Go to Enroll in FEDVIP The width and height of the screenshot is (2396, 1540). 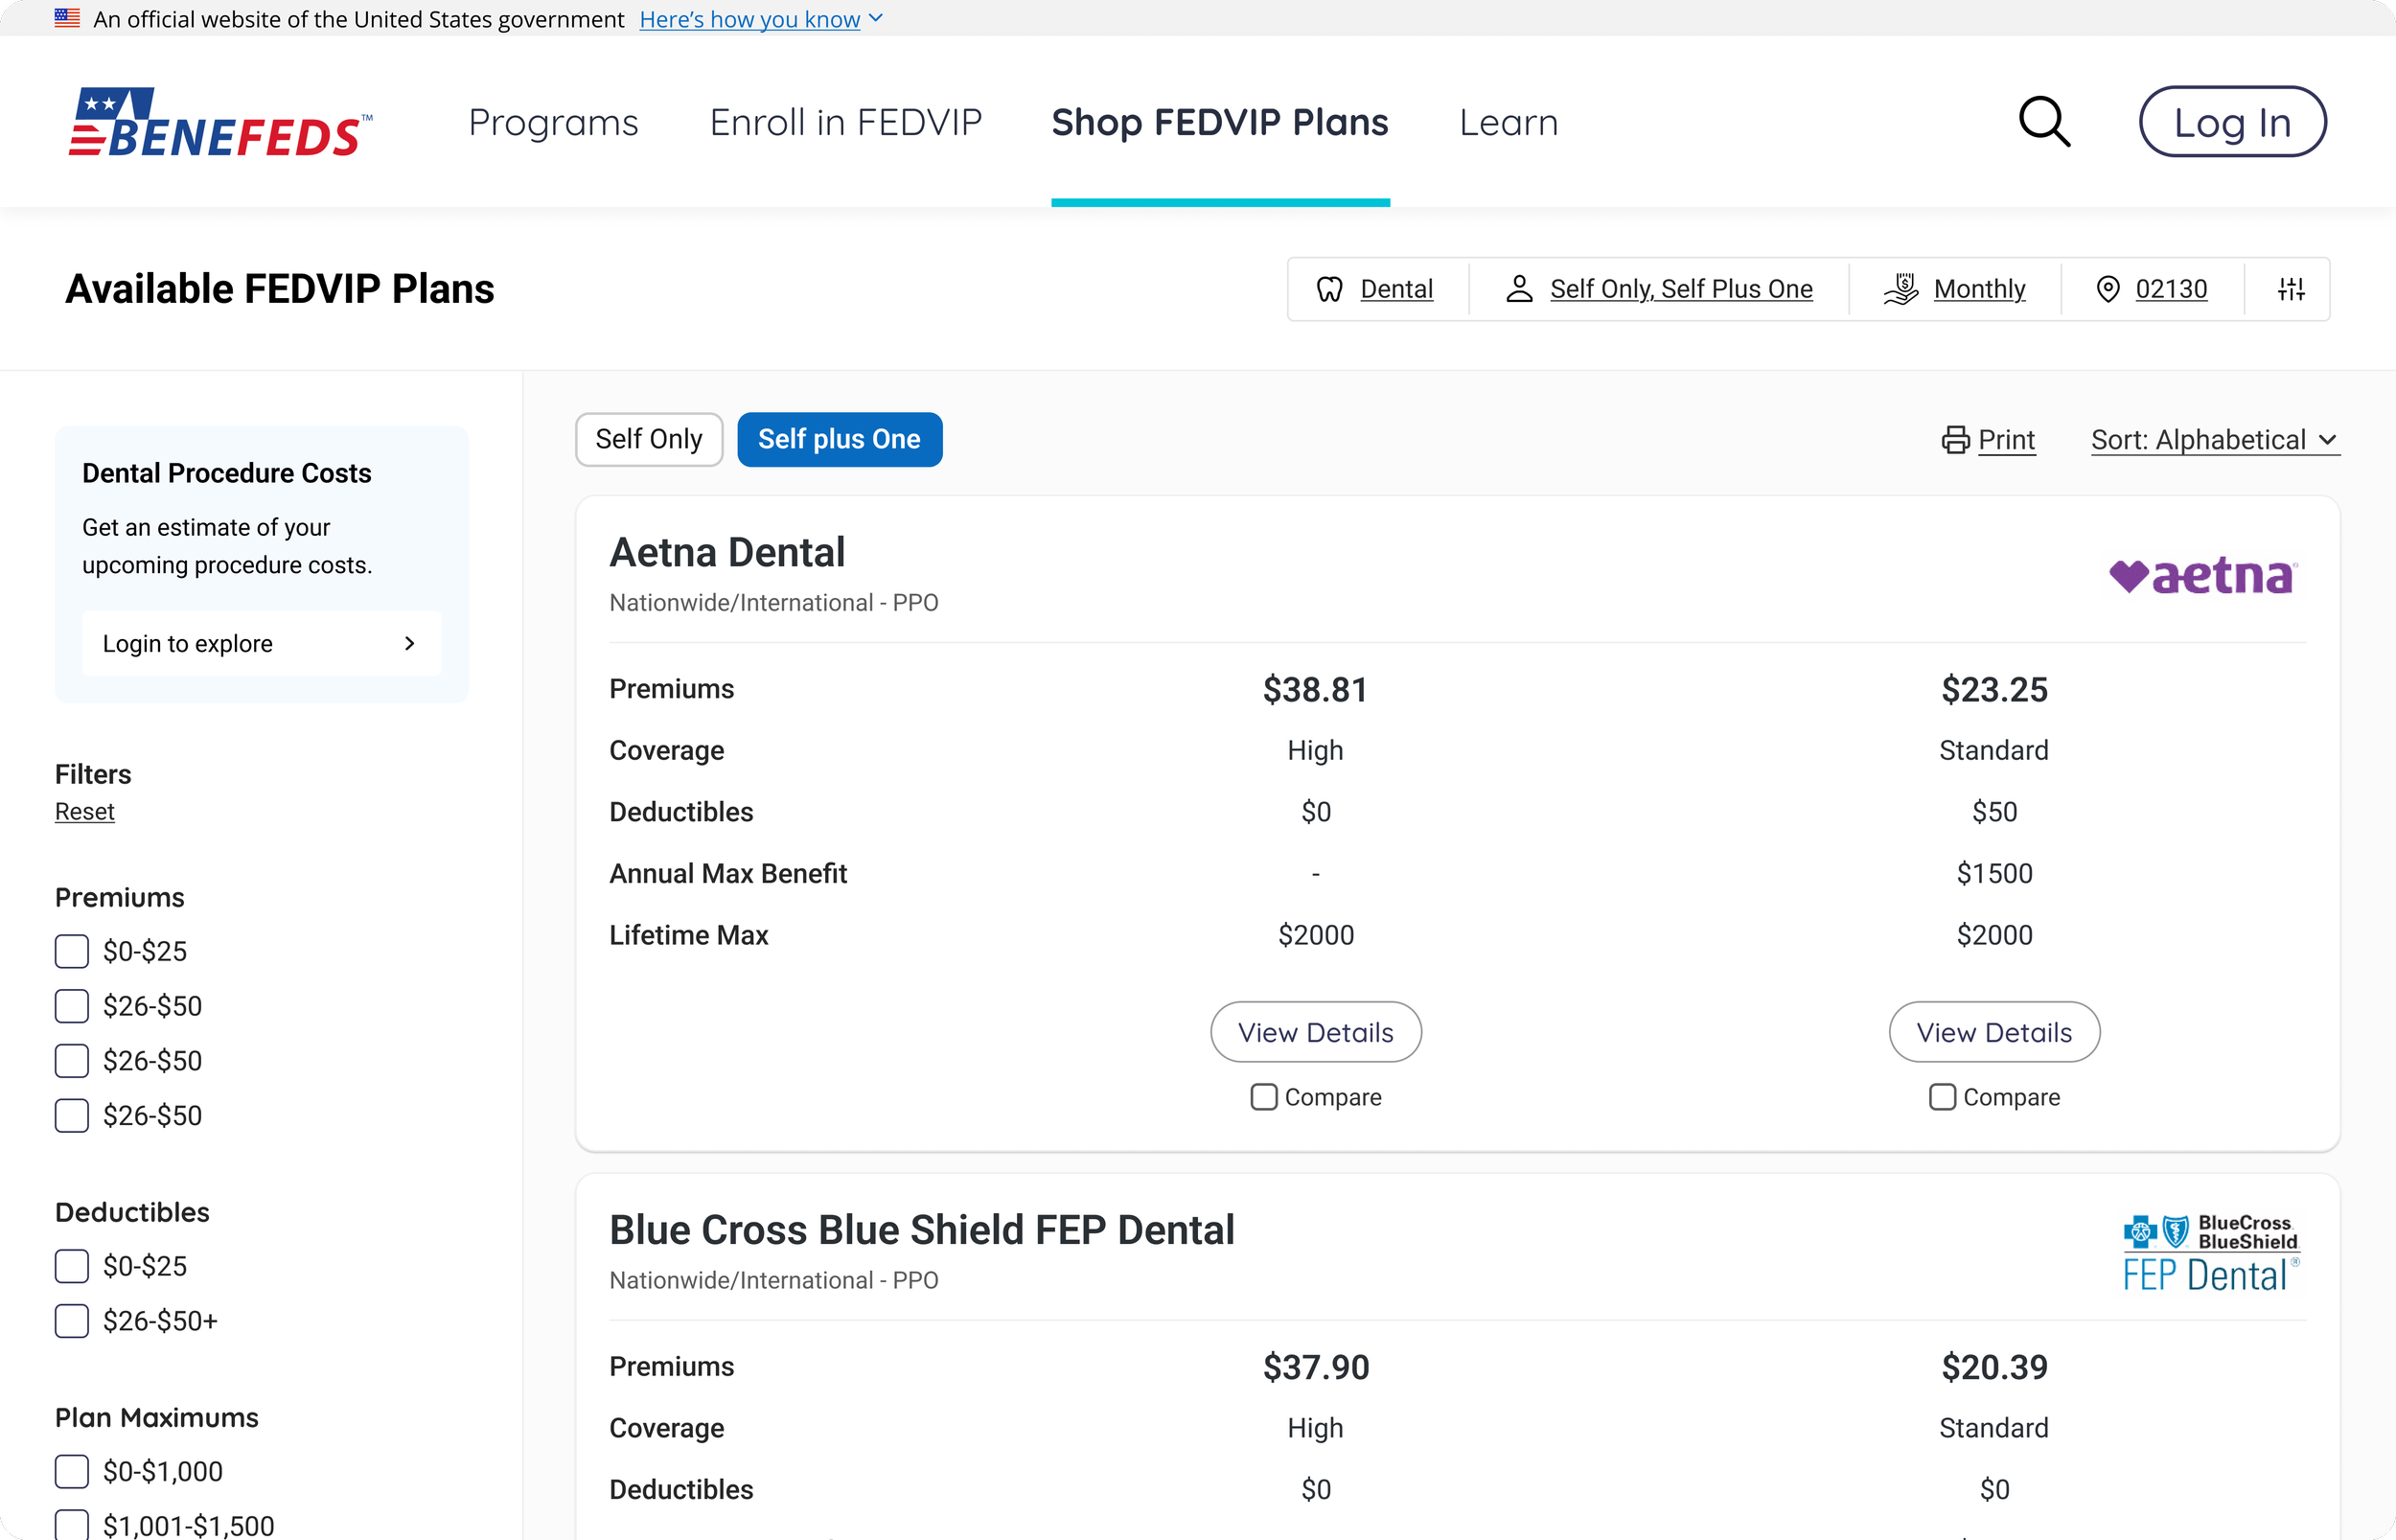click(x=846, y=122)
